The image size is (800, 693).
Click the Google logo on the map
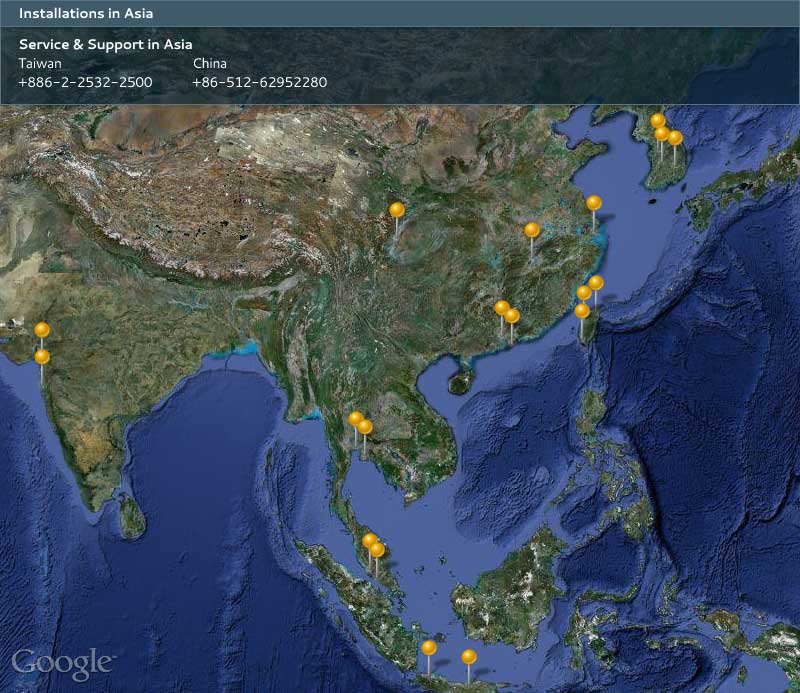coord(62,663)
